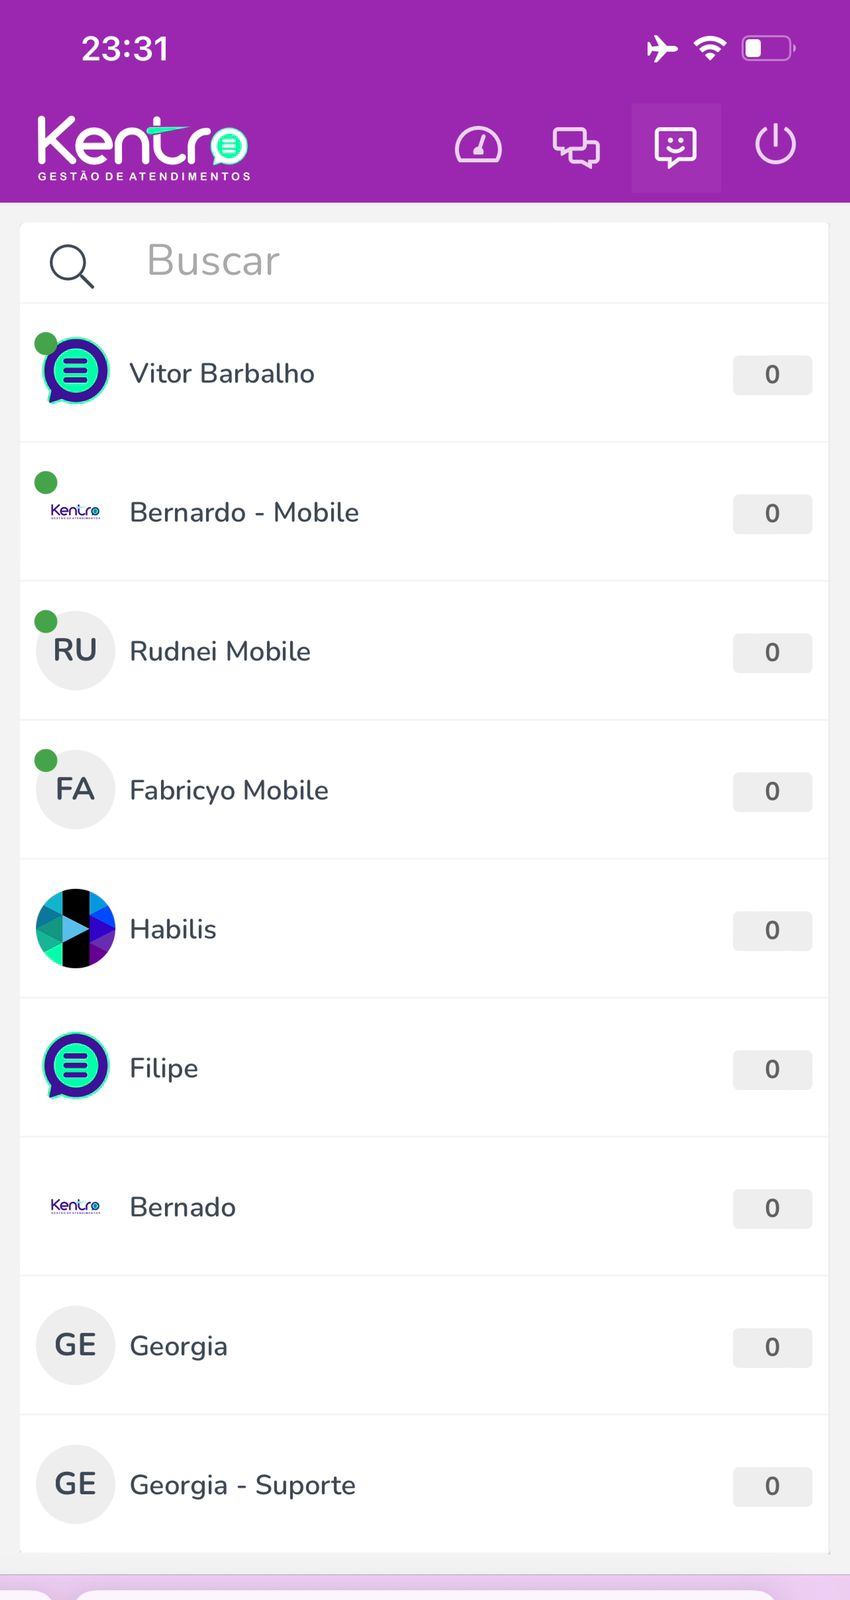Image resolution: width=850 pixels, height=1600 pixels.
Task: Select Fabricyo Mobile from the list
Action: point(229,791)
